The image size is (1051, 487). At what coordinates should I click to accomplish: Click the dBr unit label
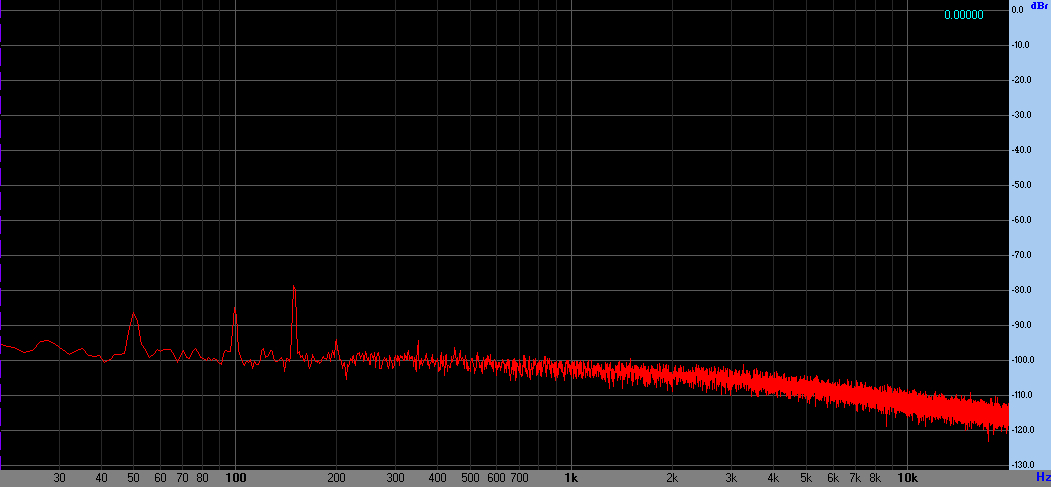point(1038,5)
